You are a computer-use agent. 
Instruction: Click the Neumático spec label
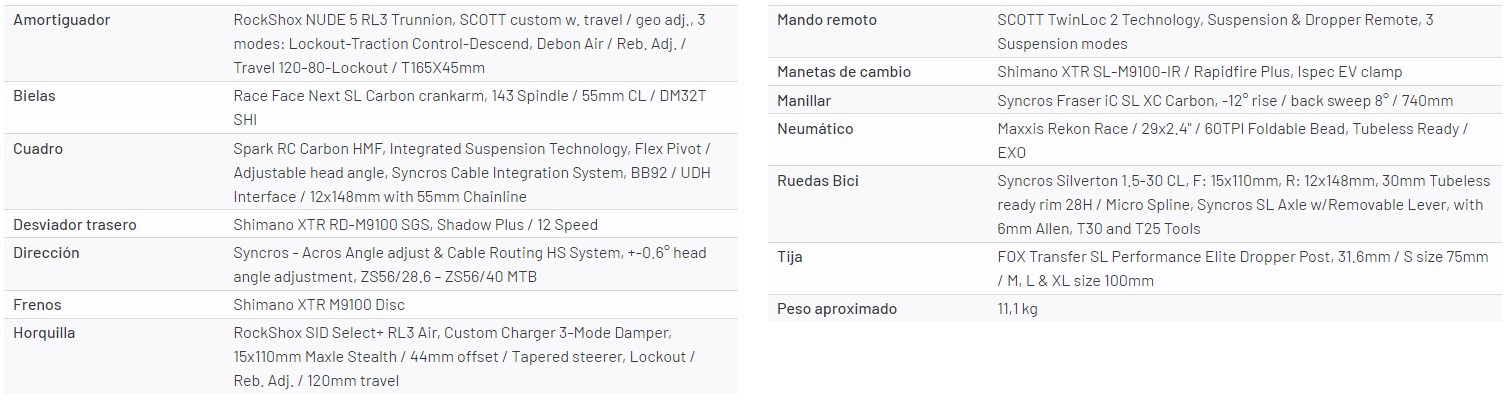click(x=815, y=129)
